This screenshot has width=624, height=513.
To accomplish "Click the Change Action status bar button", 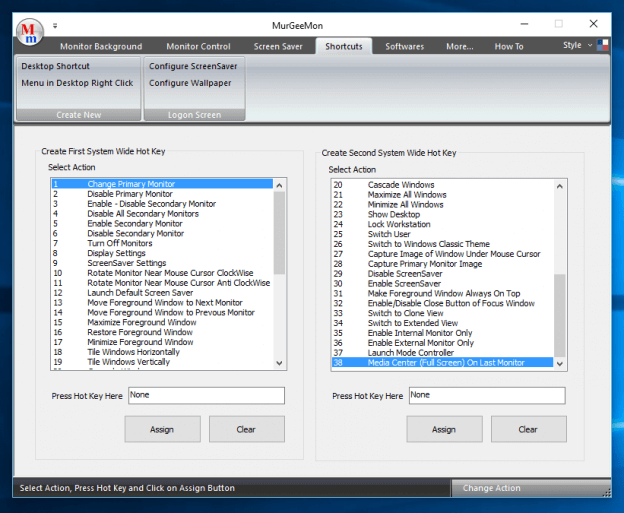I will [491, 488].
